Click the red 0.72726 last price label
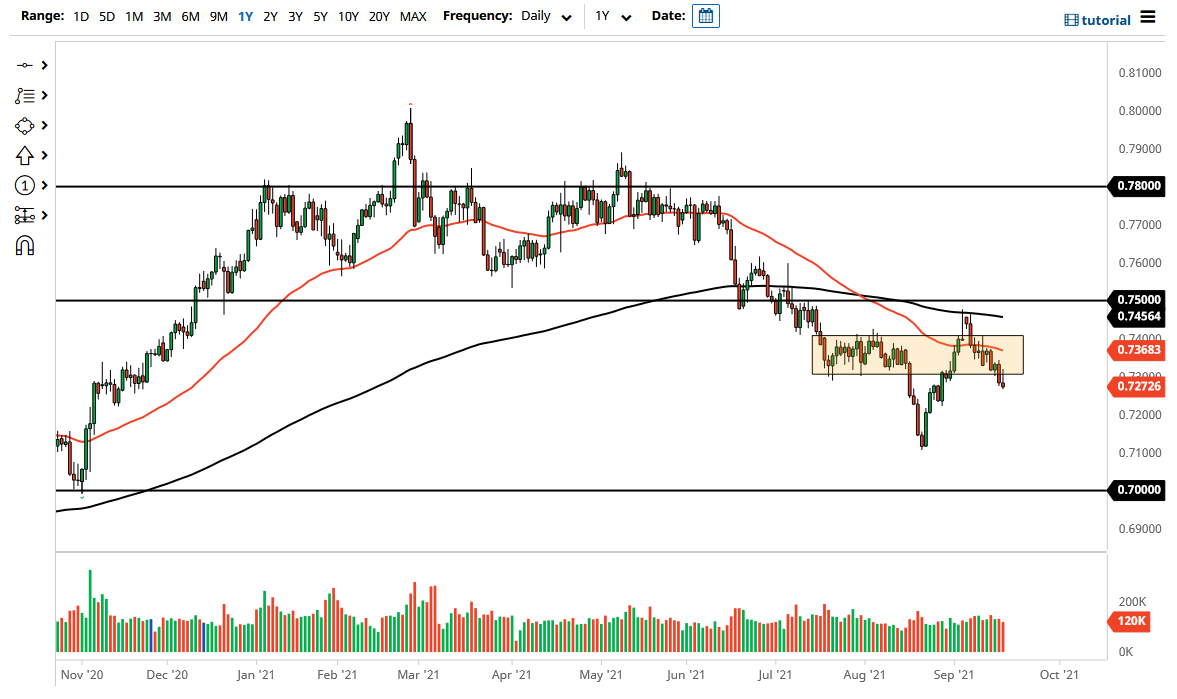The image size is (1177, 699). pos(1138,387)
